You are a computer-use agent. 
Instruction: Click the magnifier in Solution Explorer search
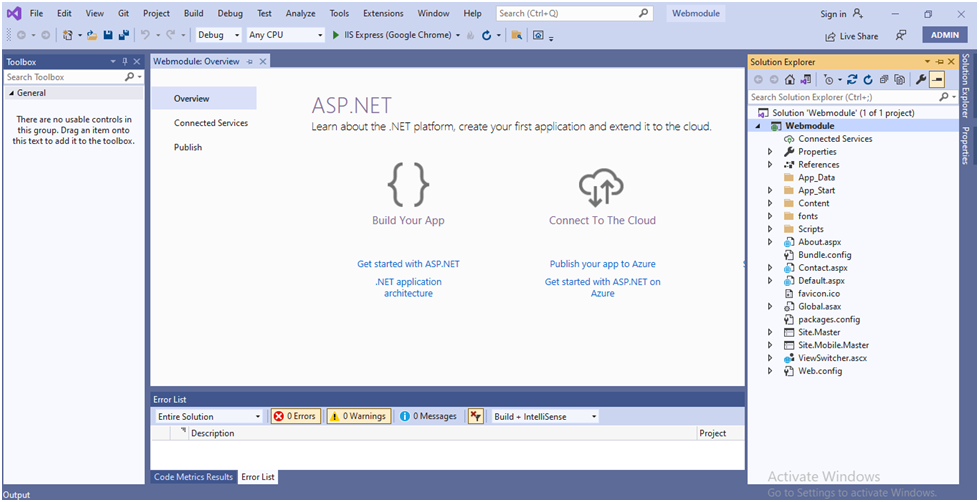[944, 97]
